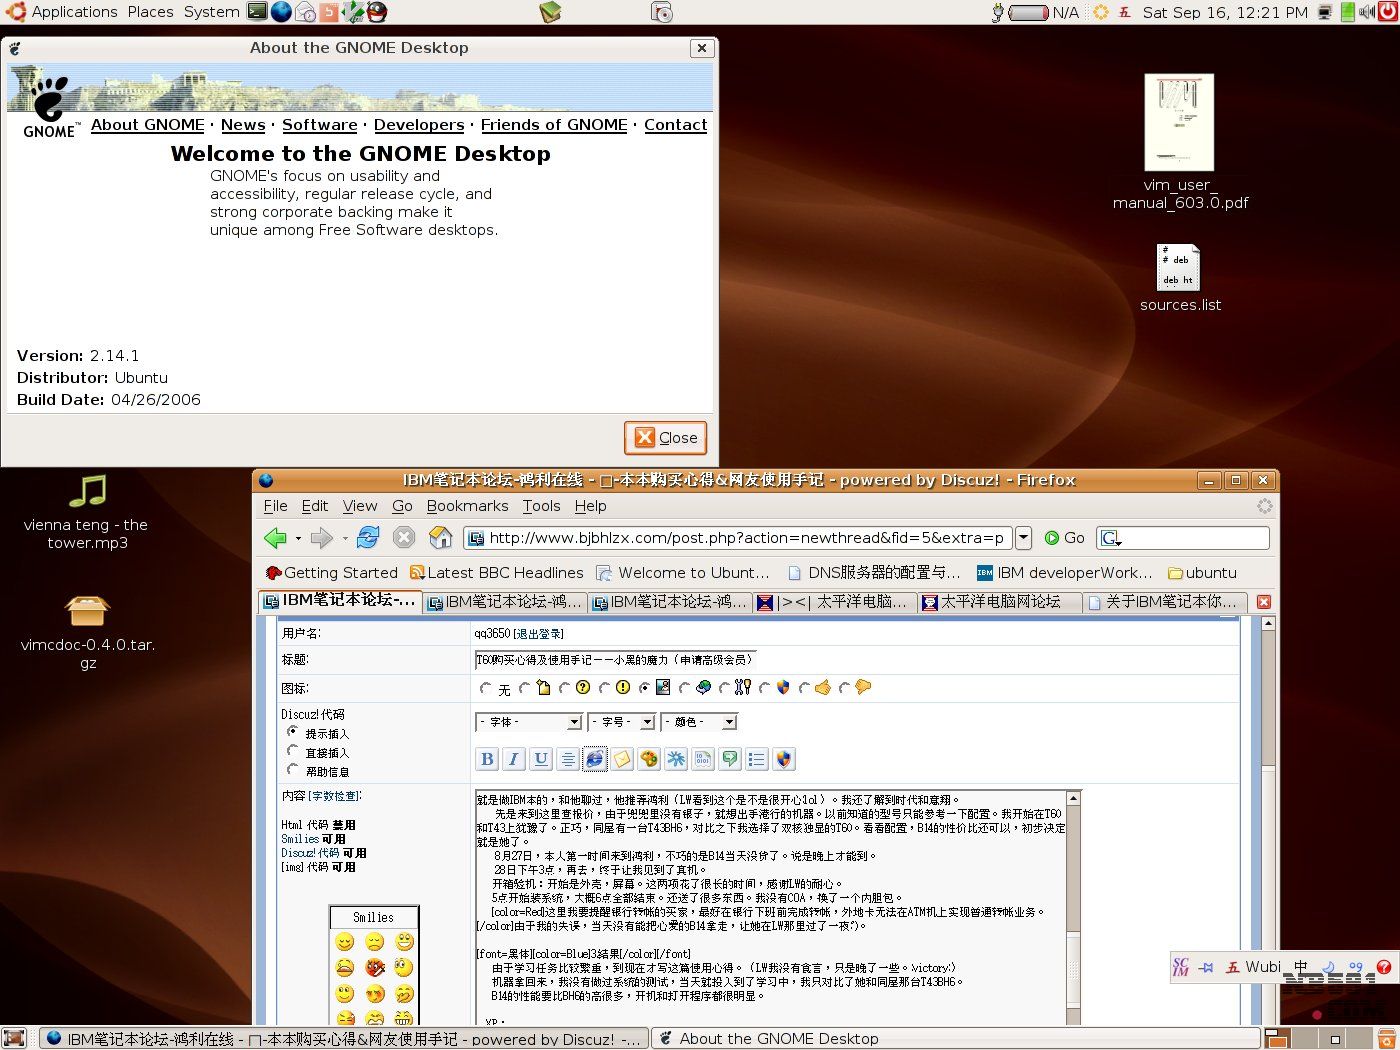Viewport: 1400px width, 1050px height.
Task: Reload the page in Firefox
Action: coord(368,538)
